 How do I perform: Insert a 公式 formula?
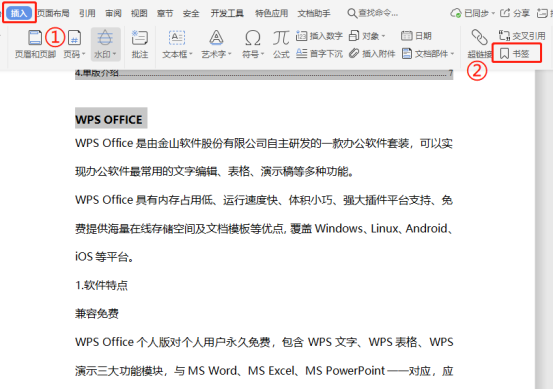(x=281, y=44)
